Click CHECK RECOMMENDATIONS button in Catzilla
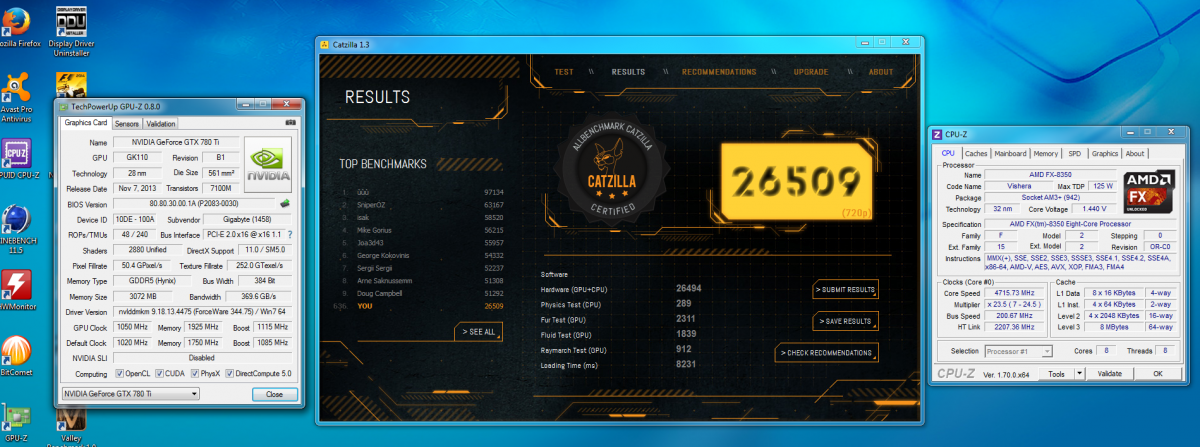 click(828, 352)
